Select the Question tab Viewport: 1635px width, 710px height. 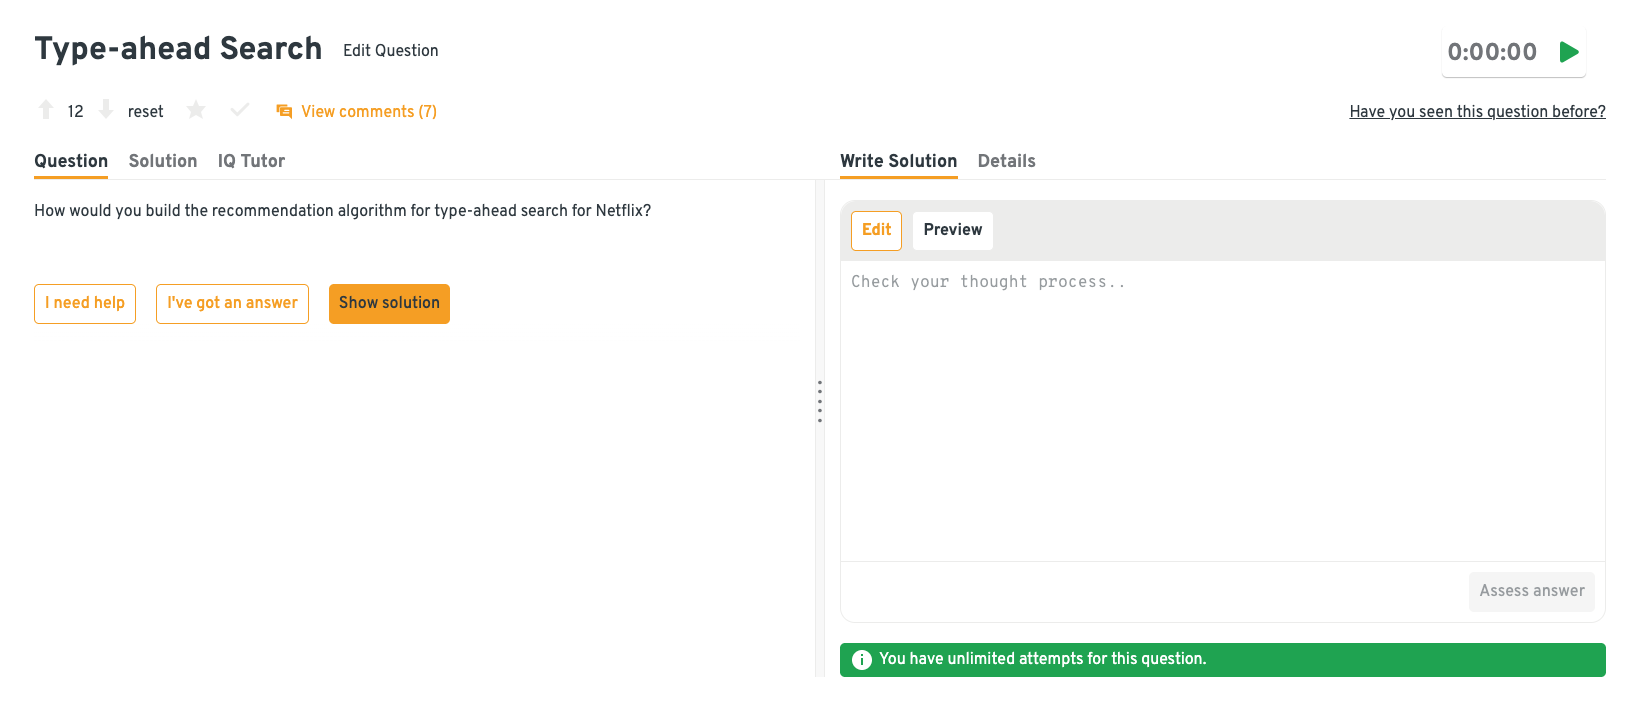pyautogui.click(x=71, y=161)
